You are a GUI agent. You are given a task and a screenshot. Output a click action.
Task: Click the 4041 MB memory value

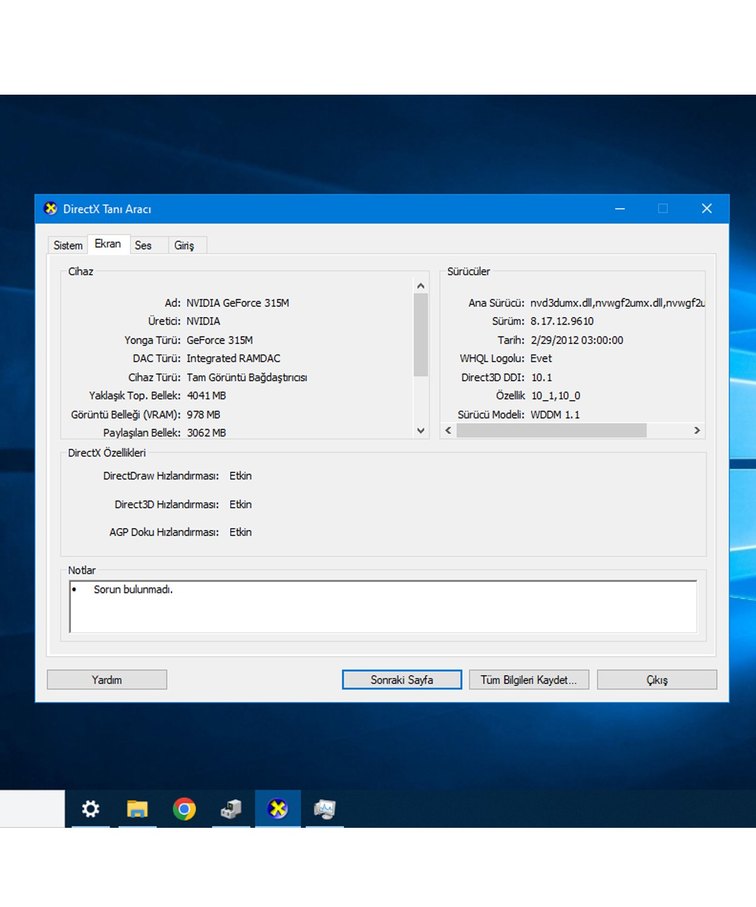click(206, 396)
